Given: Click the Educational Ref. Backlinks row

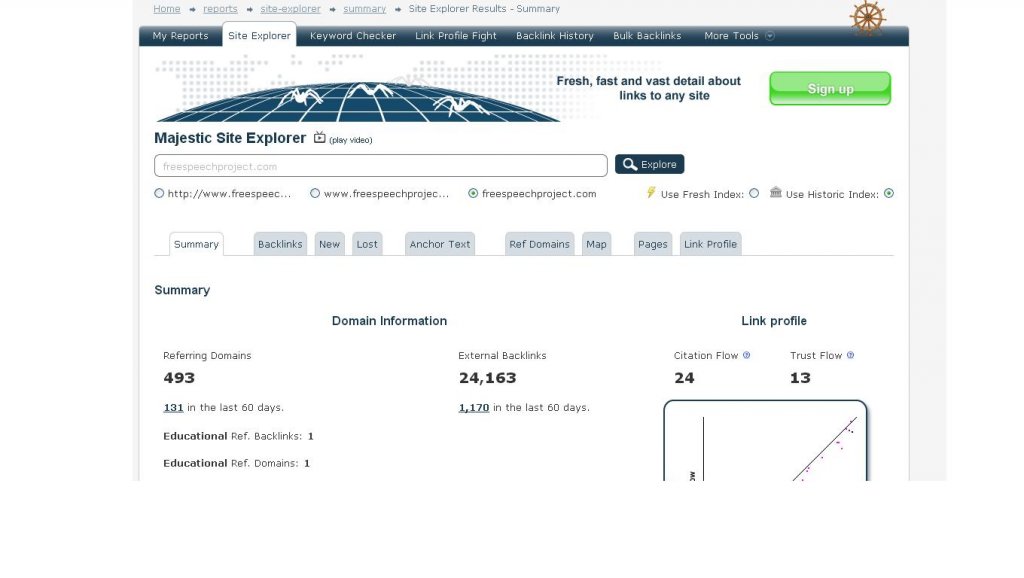Looking at the screenshot, I should (238, 436).
